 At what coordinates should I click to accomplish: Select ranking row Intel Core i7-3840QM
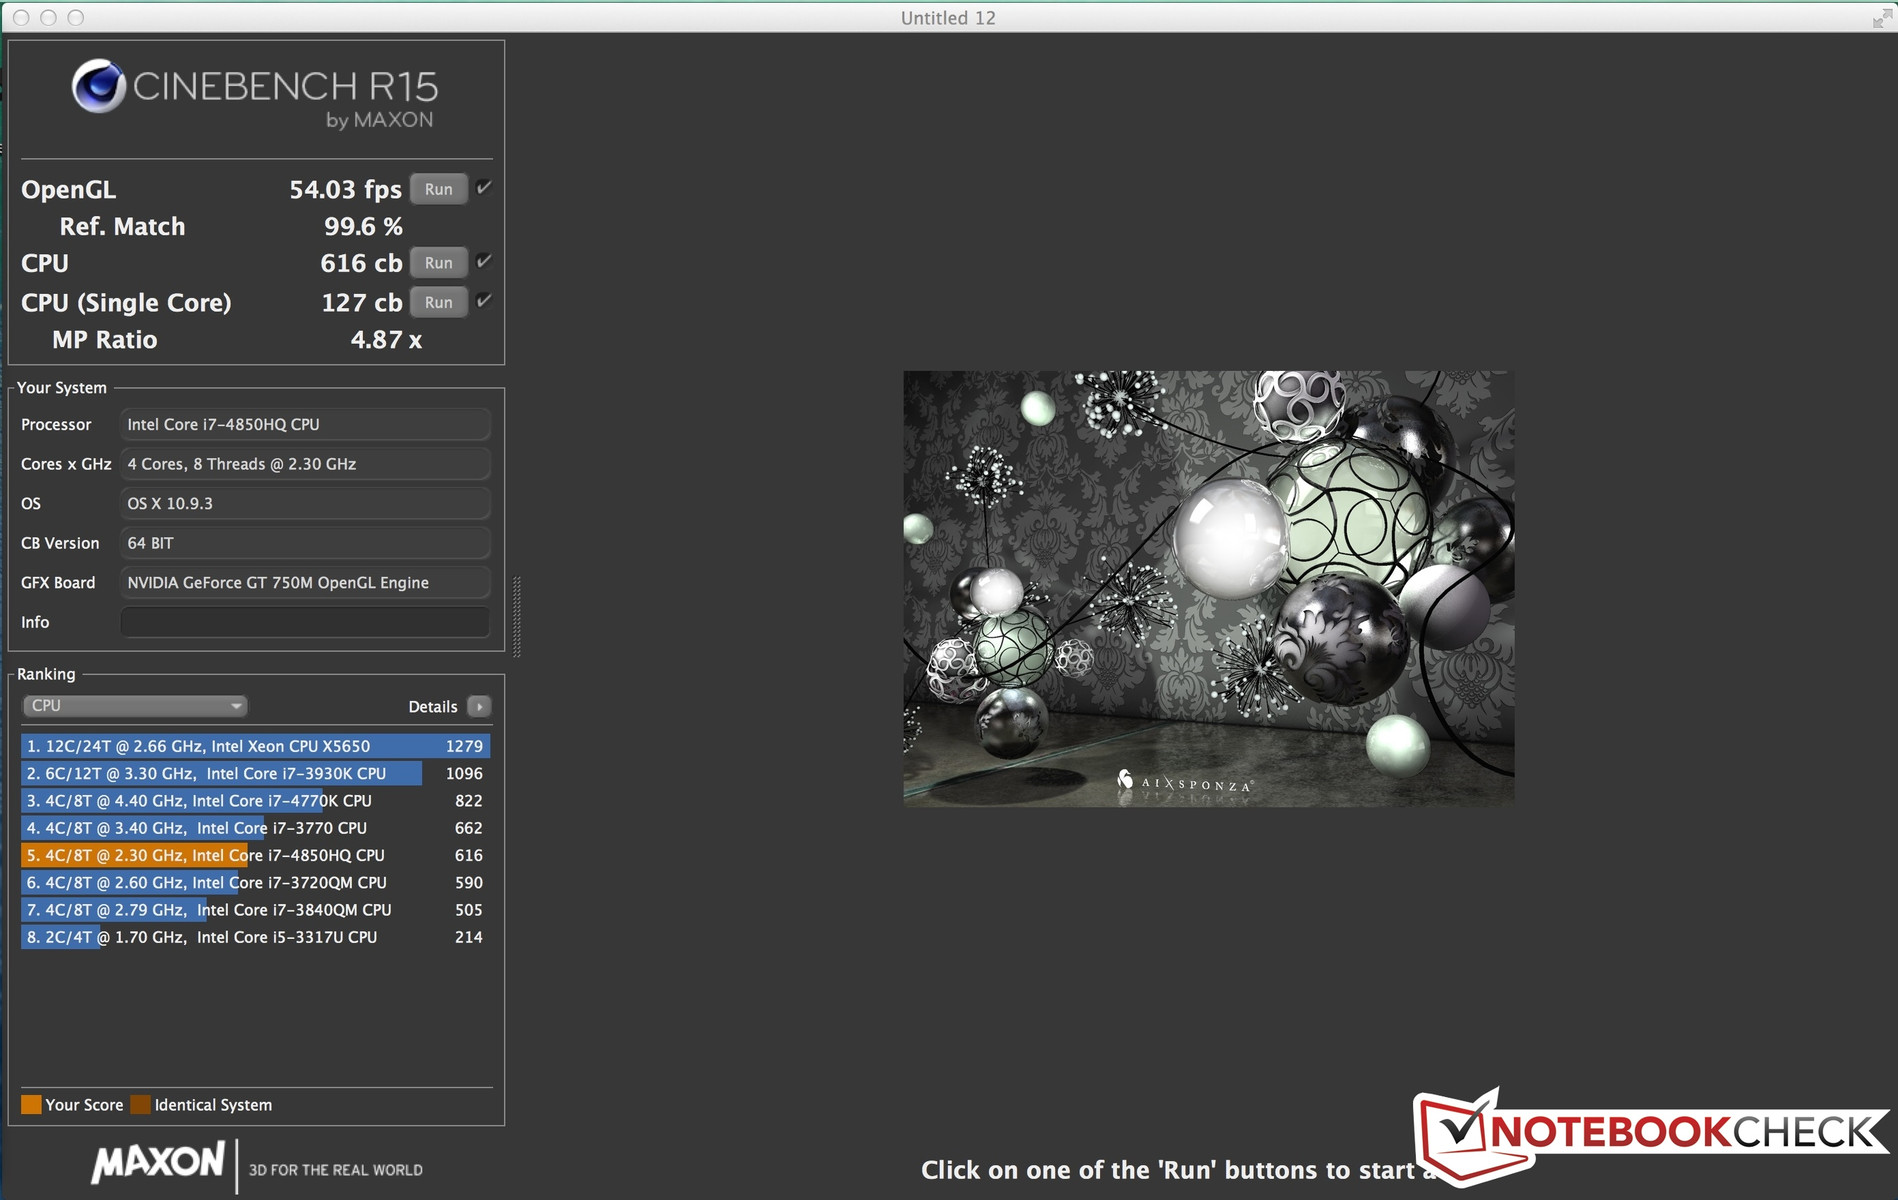pos(255,910)
